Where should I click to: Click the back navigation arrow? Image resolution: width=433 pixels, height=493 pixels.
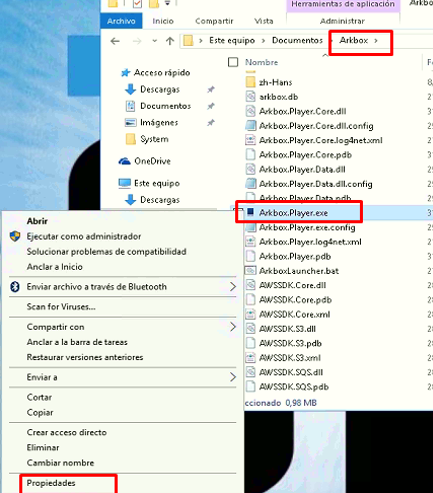point(115,41)
